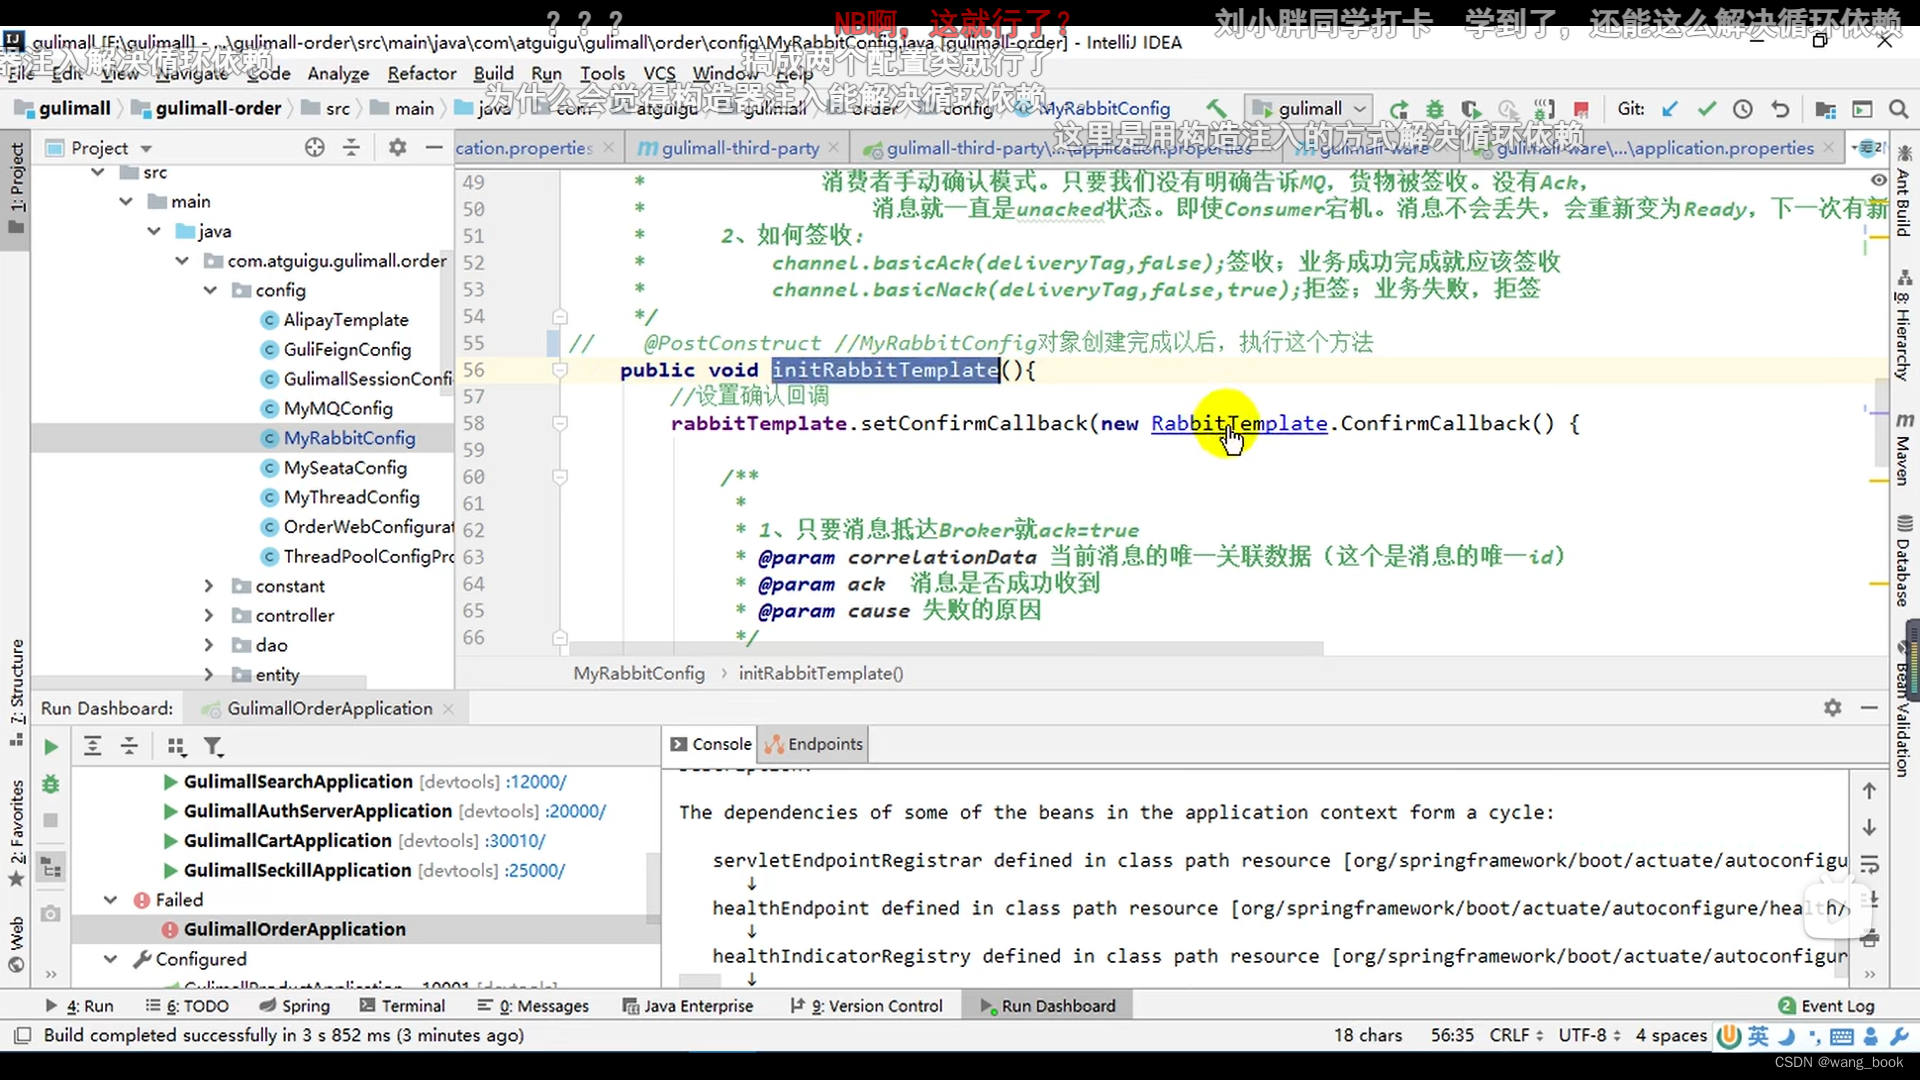Click the Git Commit green checkmark
Screen dimensions: 1920x1080
[x=1707, y=109]
